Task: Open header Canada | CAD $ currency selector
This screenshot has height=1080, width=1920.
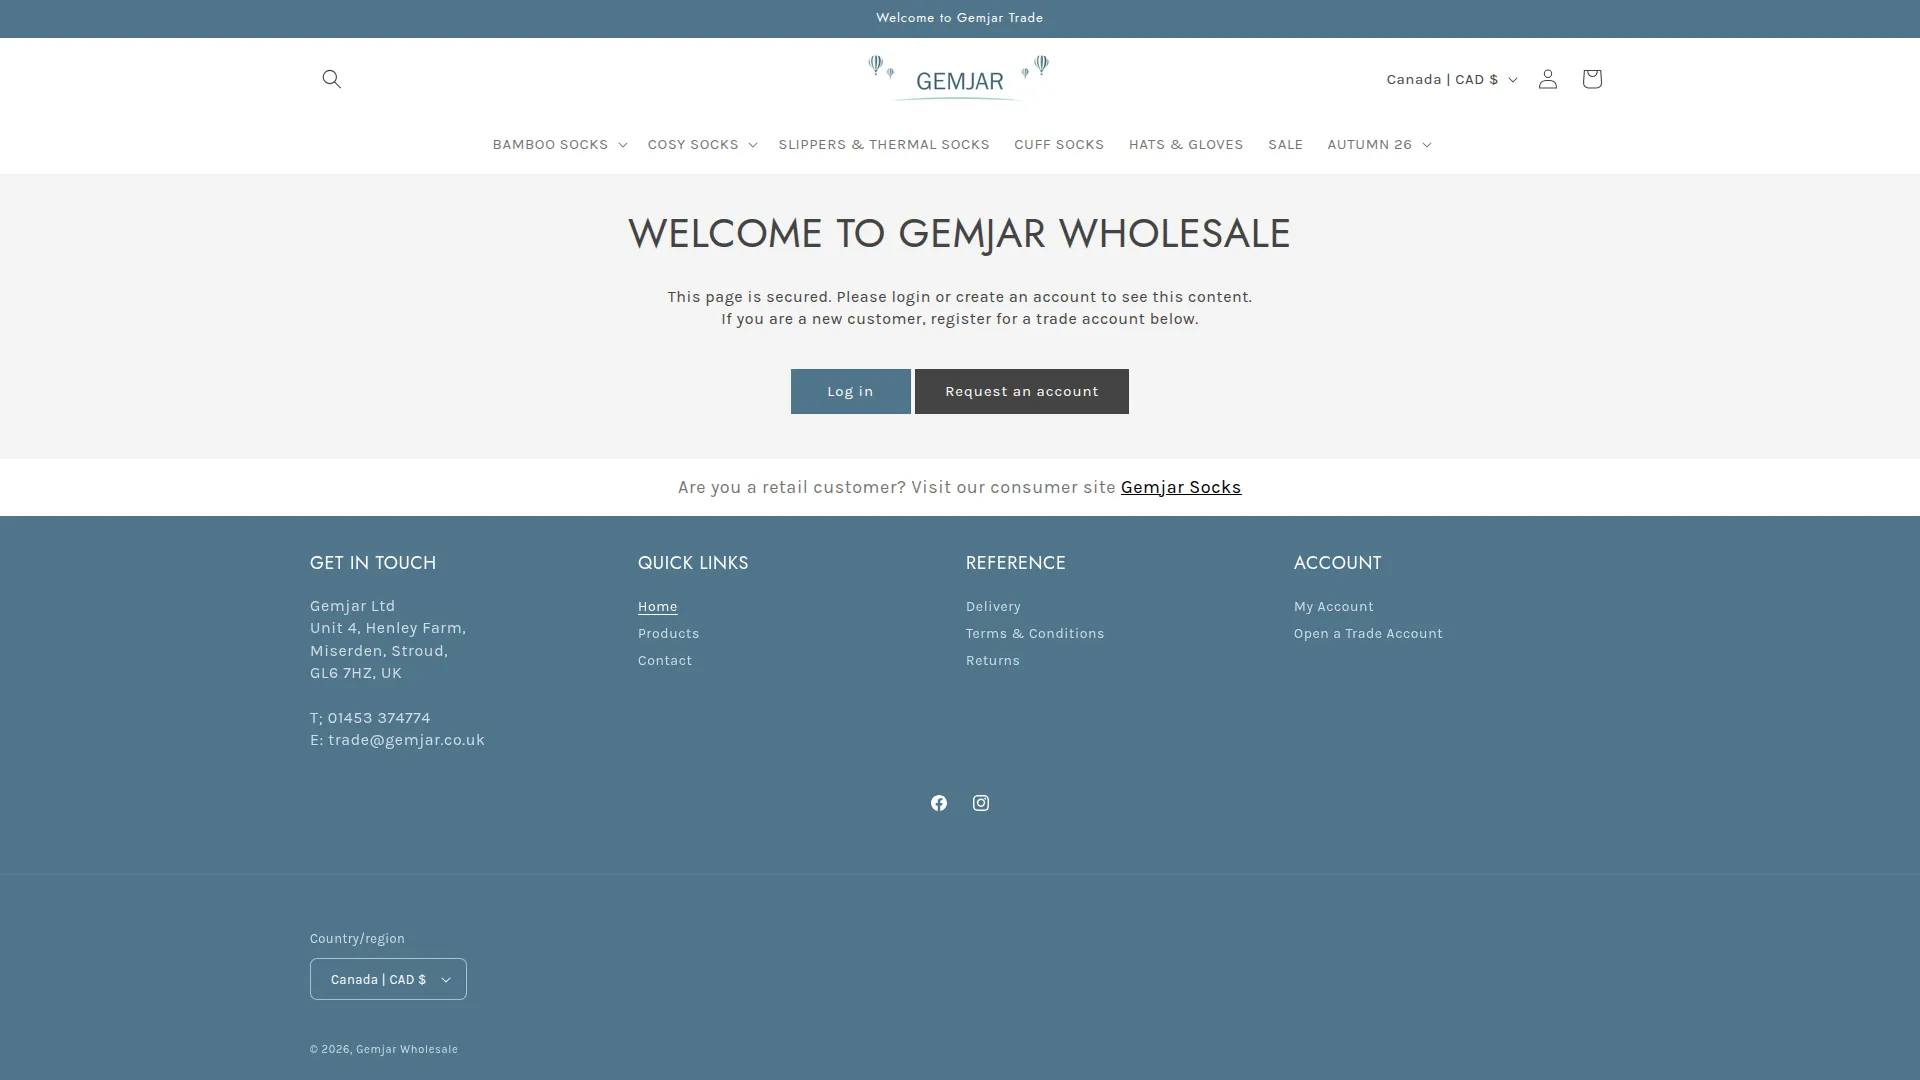Action: click(x=1451, y=79)
